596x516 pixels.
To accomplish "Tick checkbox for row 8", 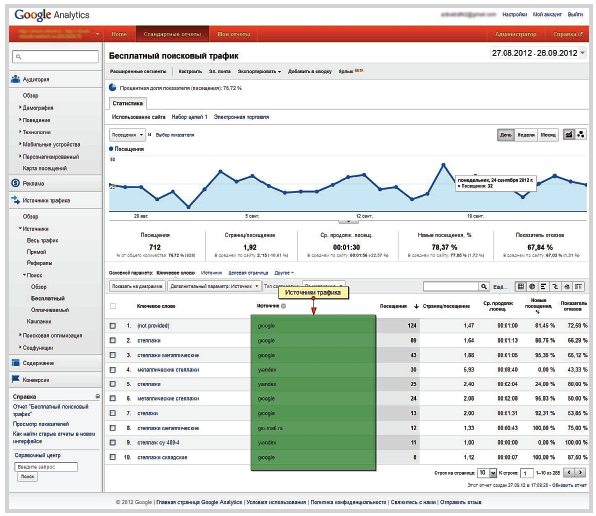I will (x=113, y=428).
